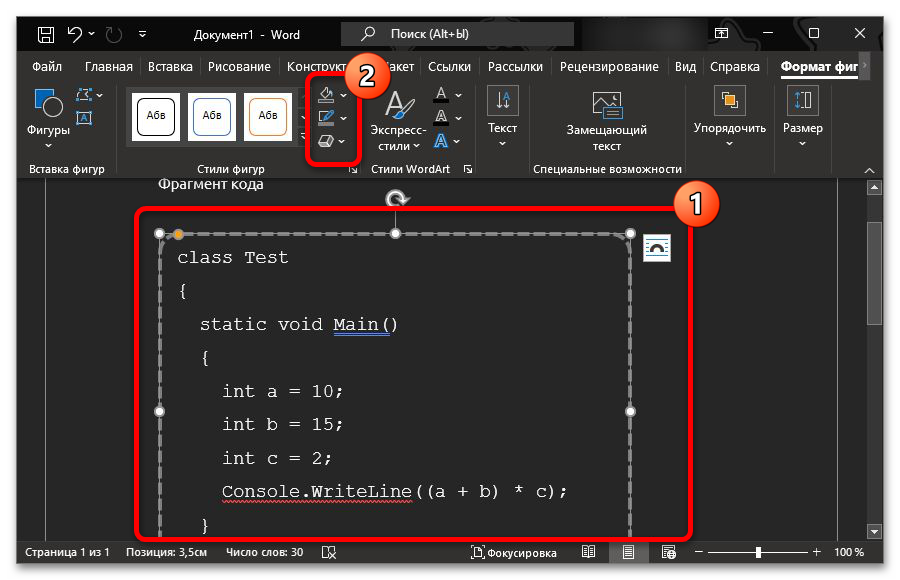The image size is (900, 580).
Task: Click the Save icon in title bar
Action: (x=46, y=34)
